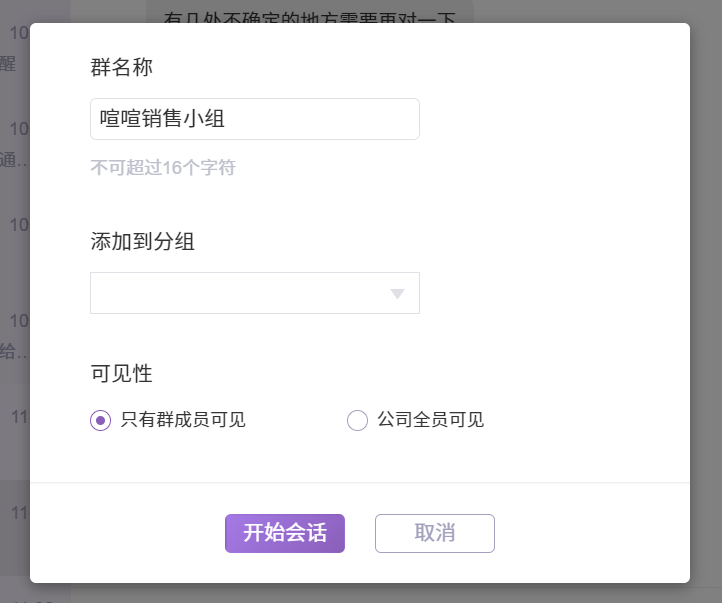This screenshot has height=603, width=722.
Task: Click the 只有群成员可见 option label text
Action: [x=183, y=421]
